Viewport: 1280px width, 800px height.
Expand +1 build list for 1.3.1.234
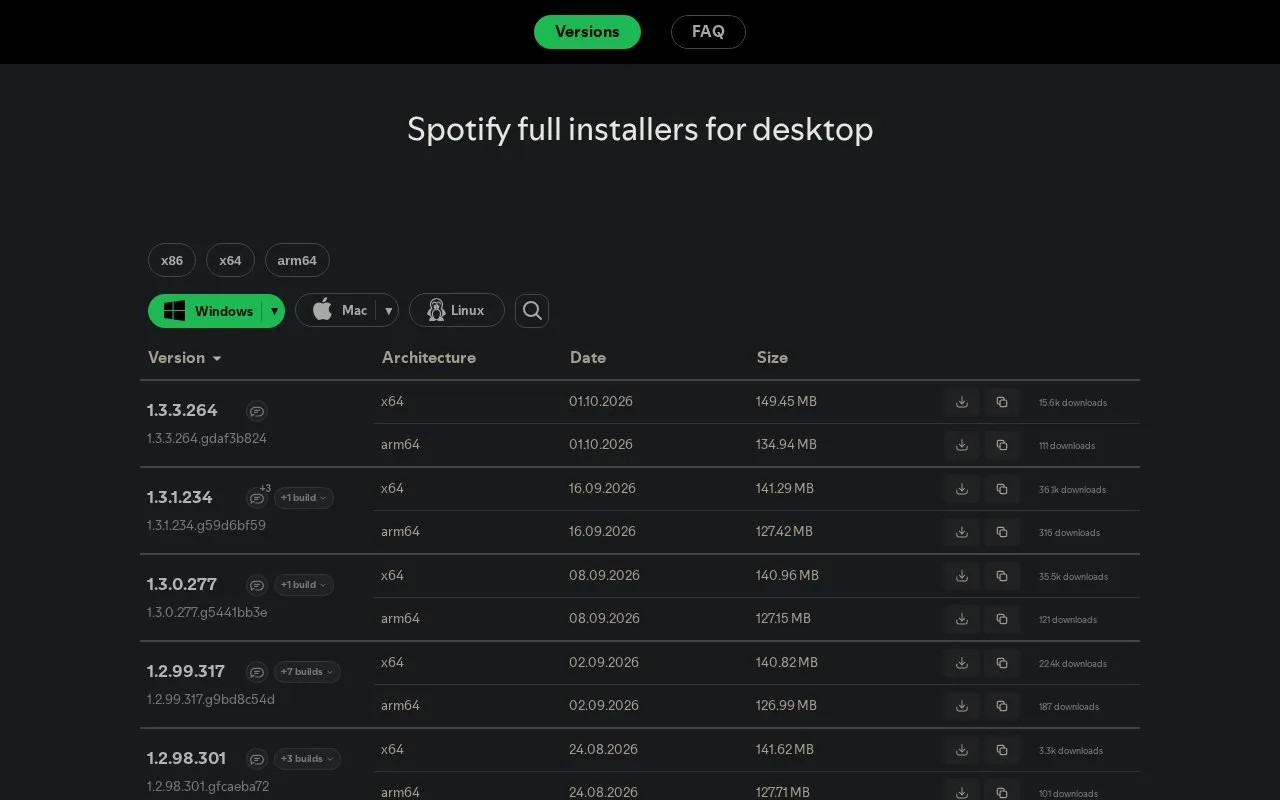point(304,498)
